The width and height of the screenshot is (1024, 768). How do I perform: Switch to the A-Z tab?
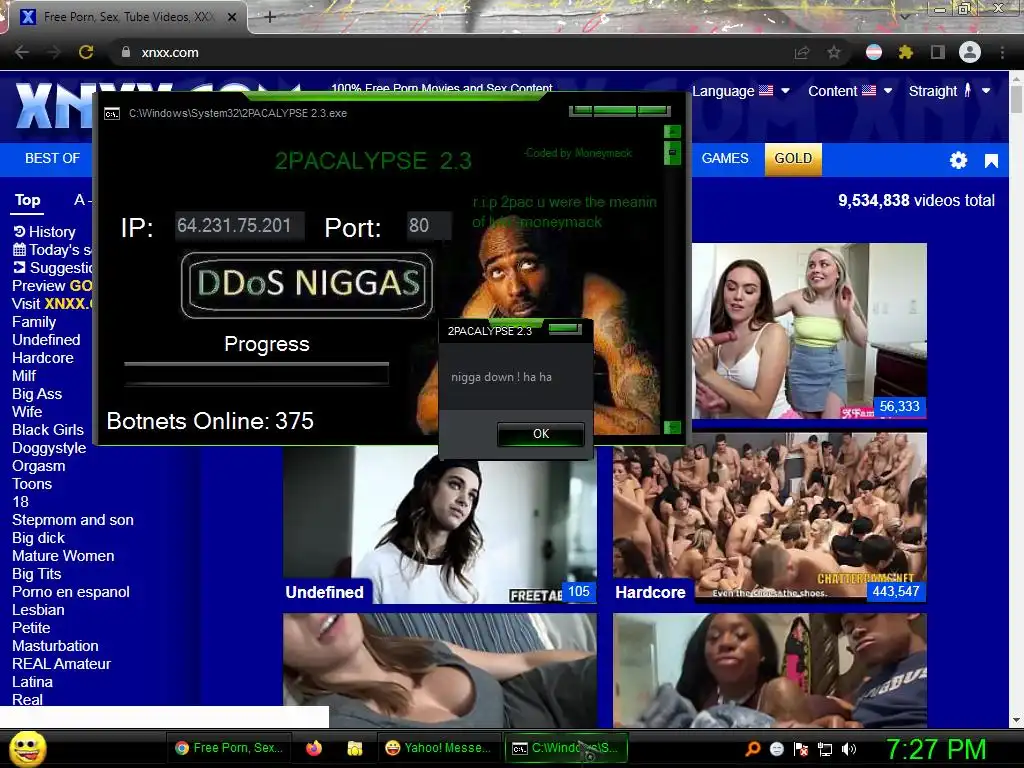[83, 200]
